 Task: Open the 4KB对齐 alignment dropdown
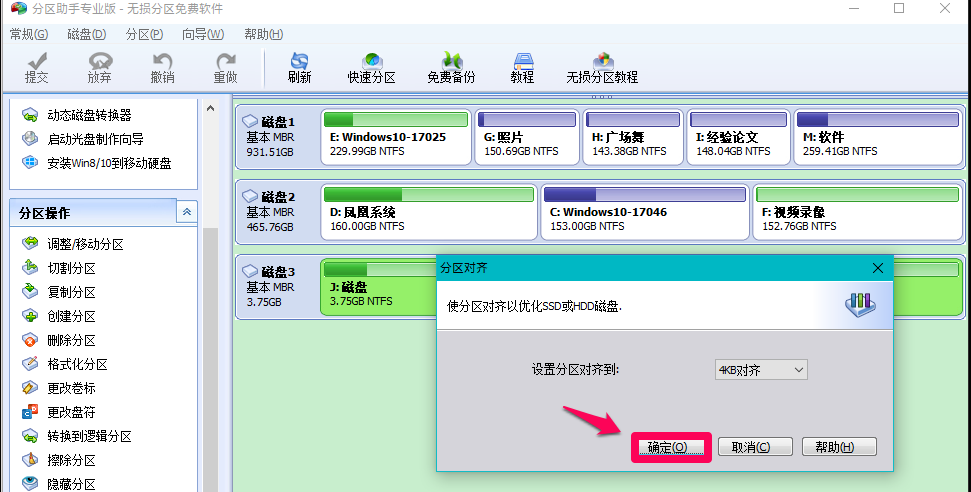pos(761,370)
